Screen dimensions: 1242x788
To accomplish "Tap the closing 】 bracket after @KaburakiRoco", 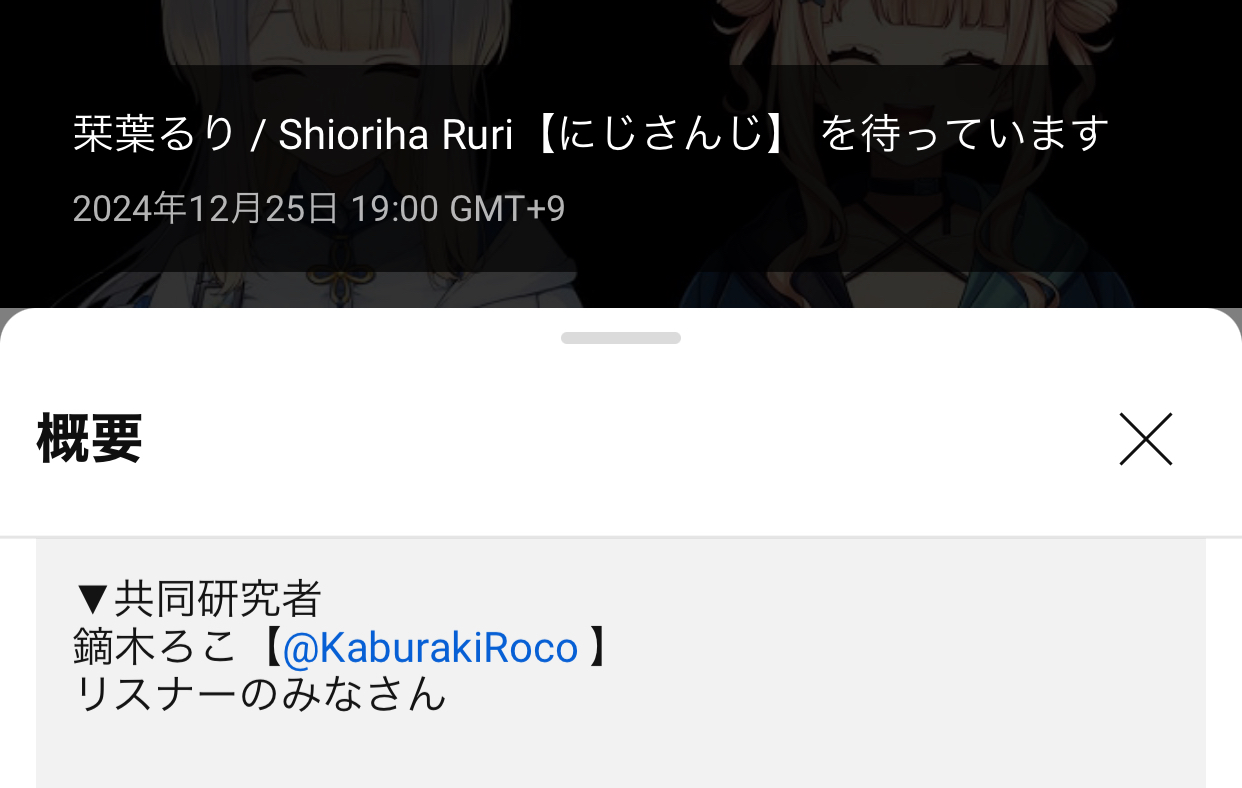I will click(597, 648).
